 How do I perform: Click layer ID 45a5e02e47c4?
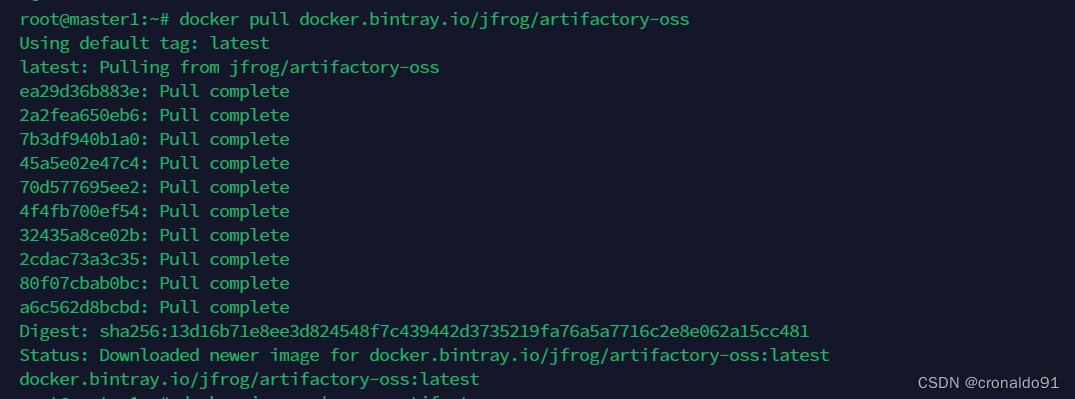coord(84,163)
